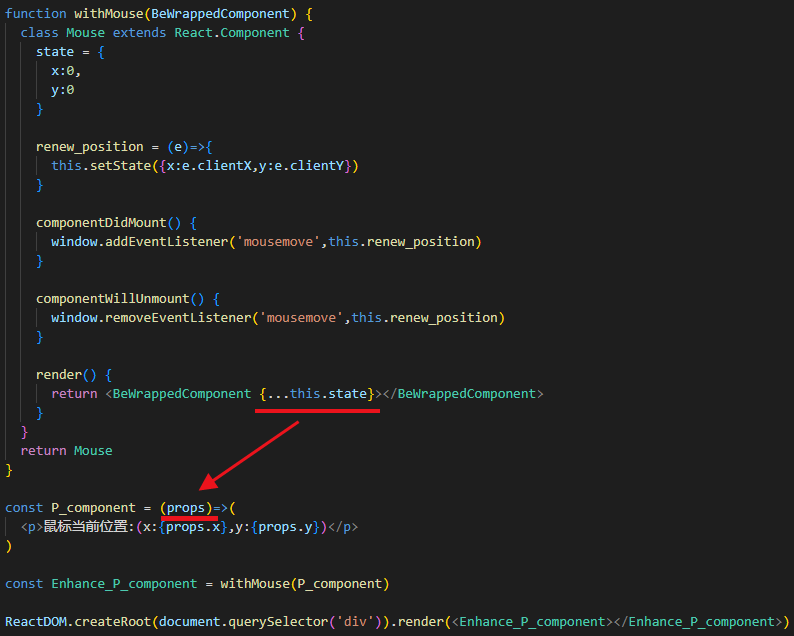Click the 'withMouse(P_component)' call expression
794x636 pixels.
tap(305, 584)
